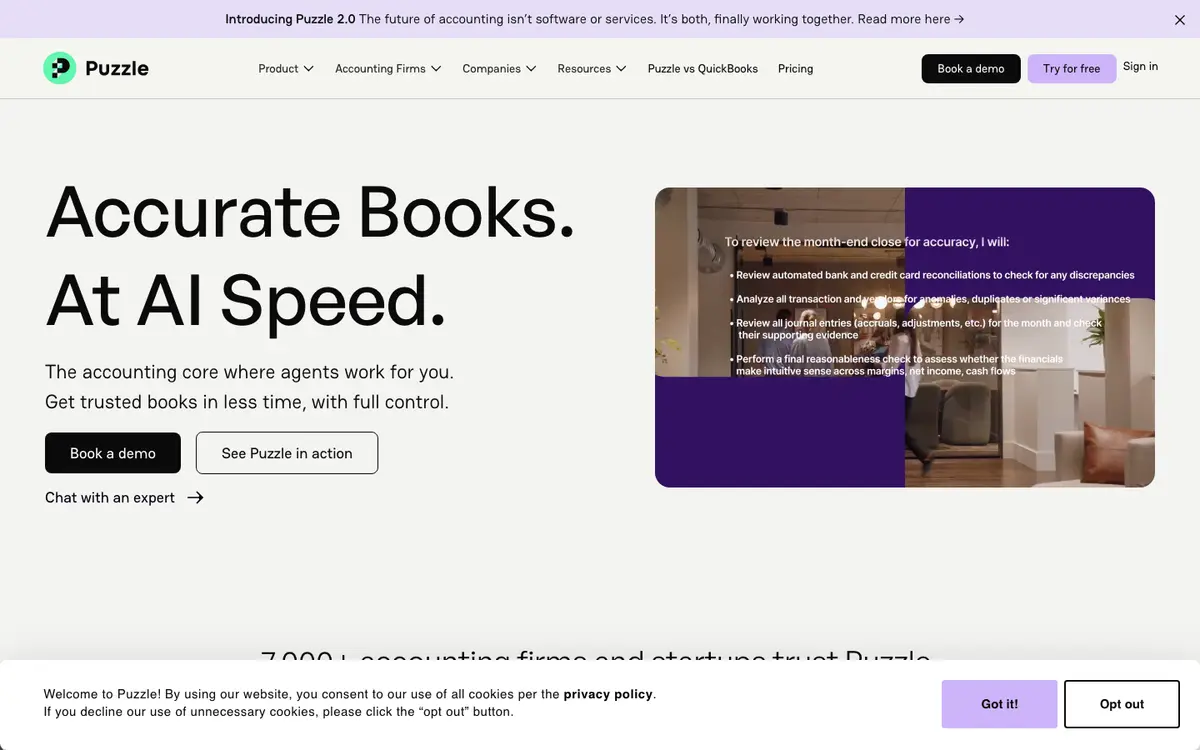This screenshot has height=750, width=1200.
Task: Open the privacy policy link
Action: tap(608, 694)
